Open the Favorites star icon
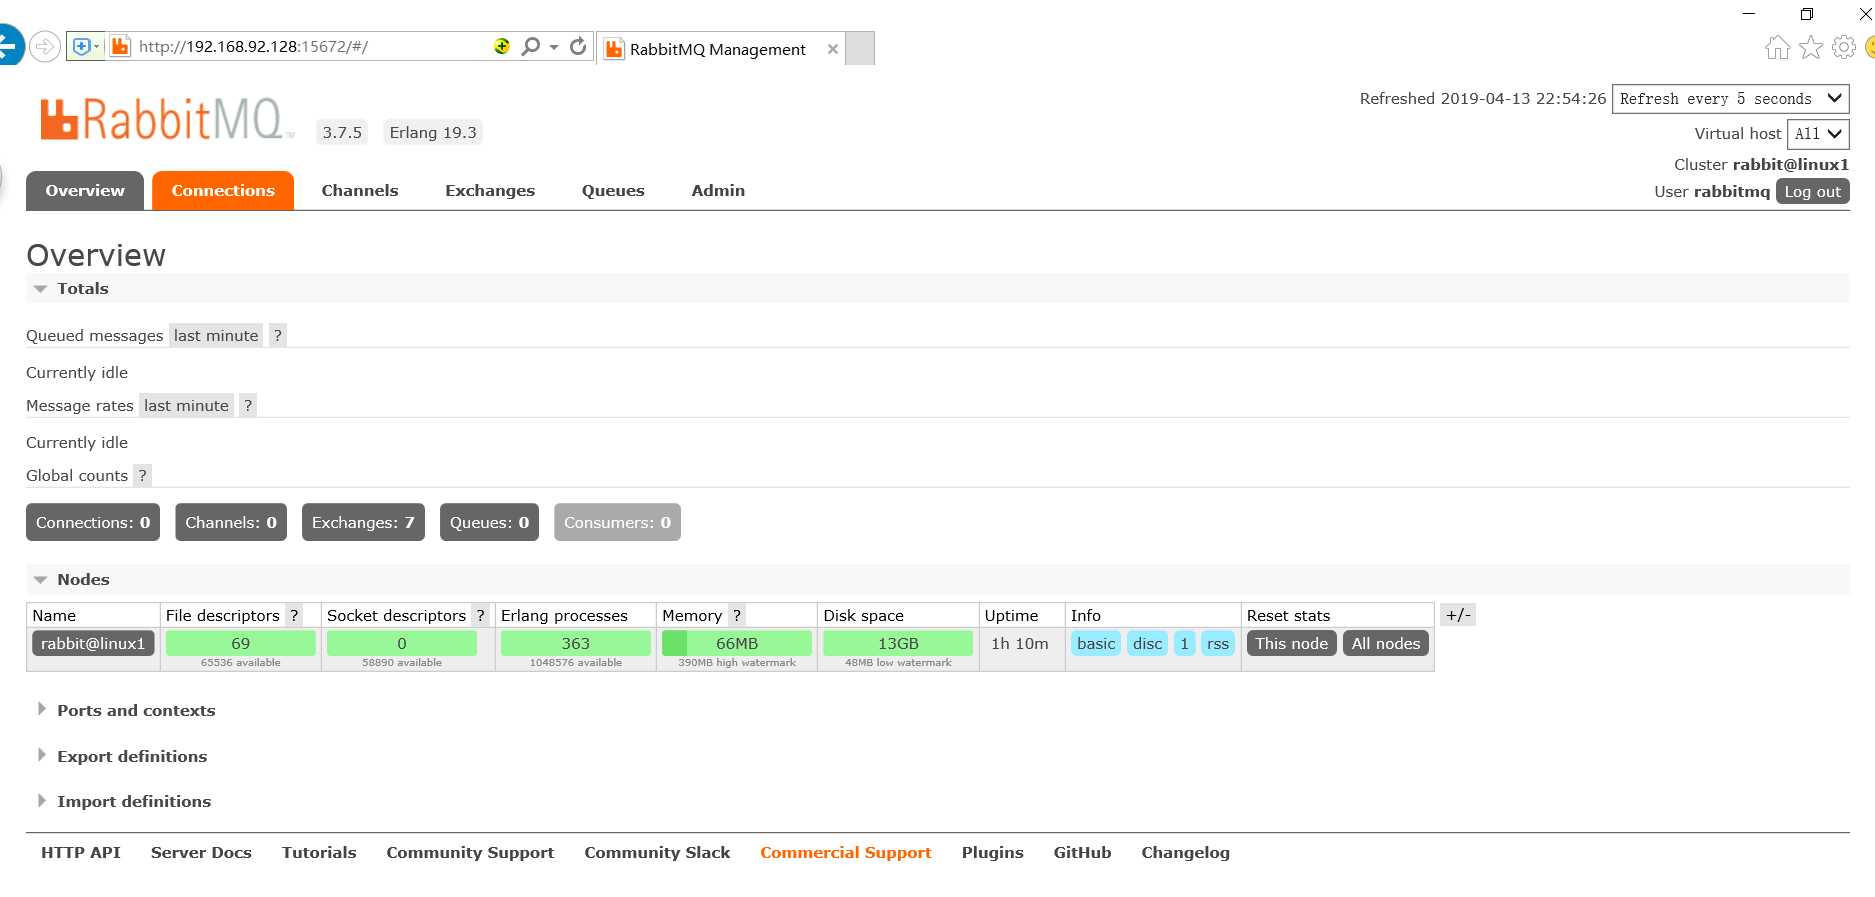This screenshot has height=897, width=1875. [x=1811, y=47]
